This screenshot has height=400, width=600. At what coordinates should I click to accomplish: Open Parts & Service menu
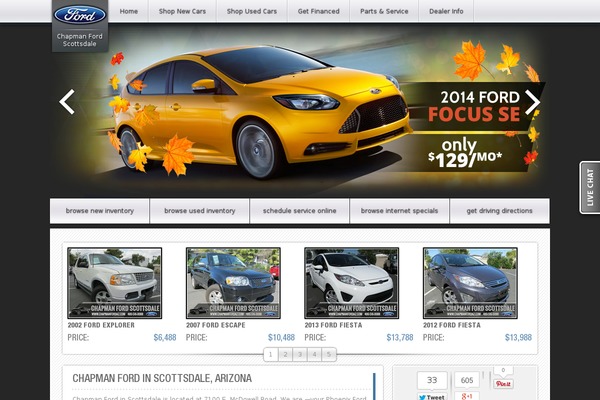pos(384,11)
